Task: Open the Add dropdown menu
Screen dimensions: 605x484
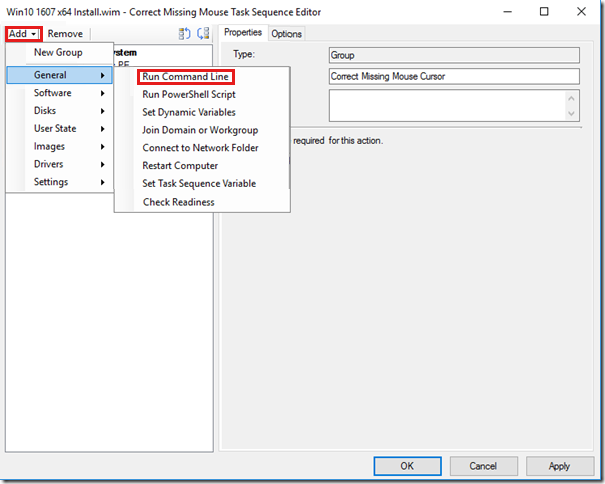Action: point(23,34)
